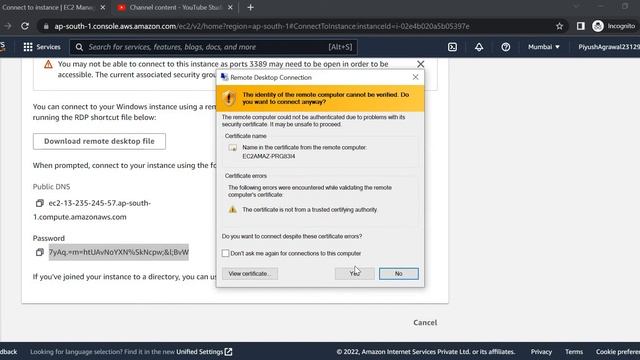Image resolution: width=640 pixels, height=360 pixels.
Task: Open Cookie preferences in the footer
Action: pyautogui.click(x=618, y=352)
